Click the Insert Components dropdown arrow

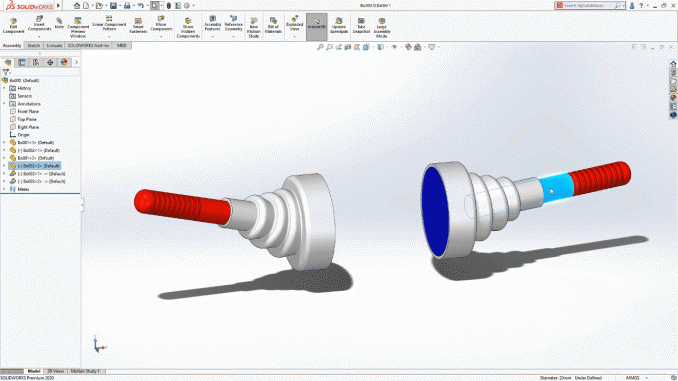[39, 37]
